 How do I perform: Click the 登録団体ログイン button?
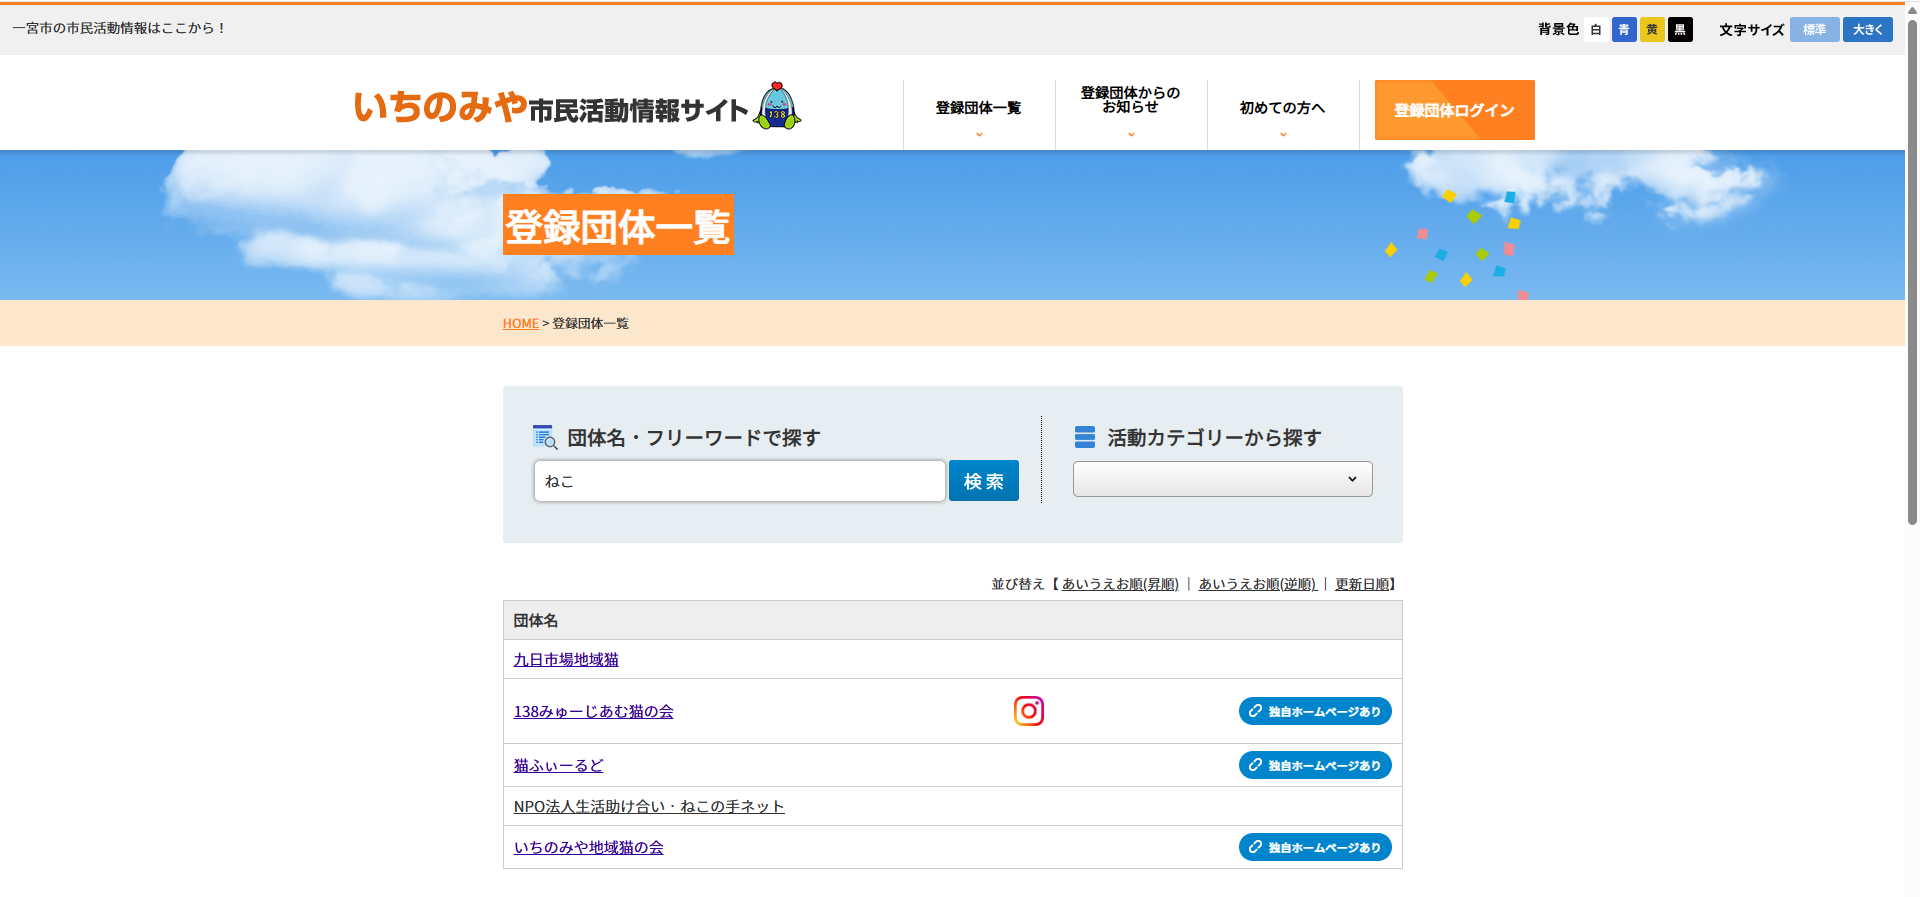pos(1454,110)
